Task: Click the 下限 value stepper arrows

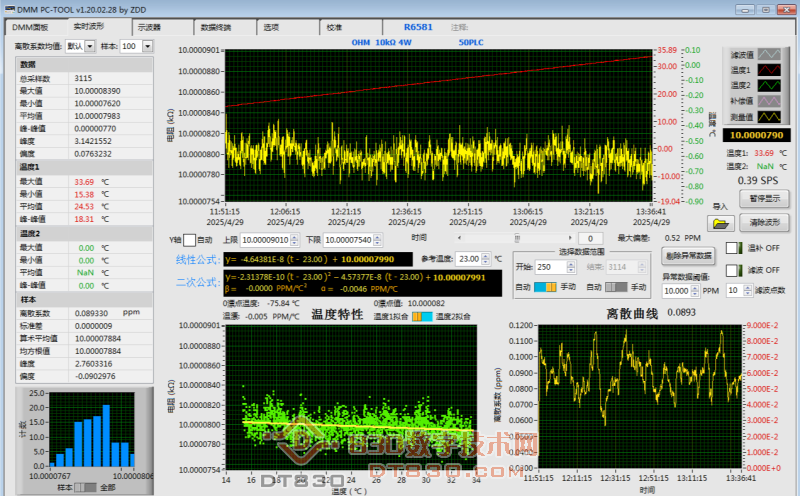Action: (377, 240)
